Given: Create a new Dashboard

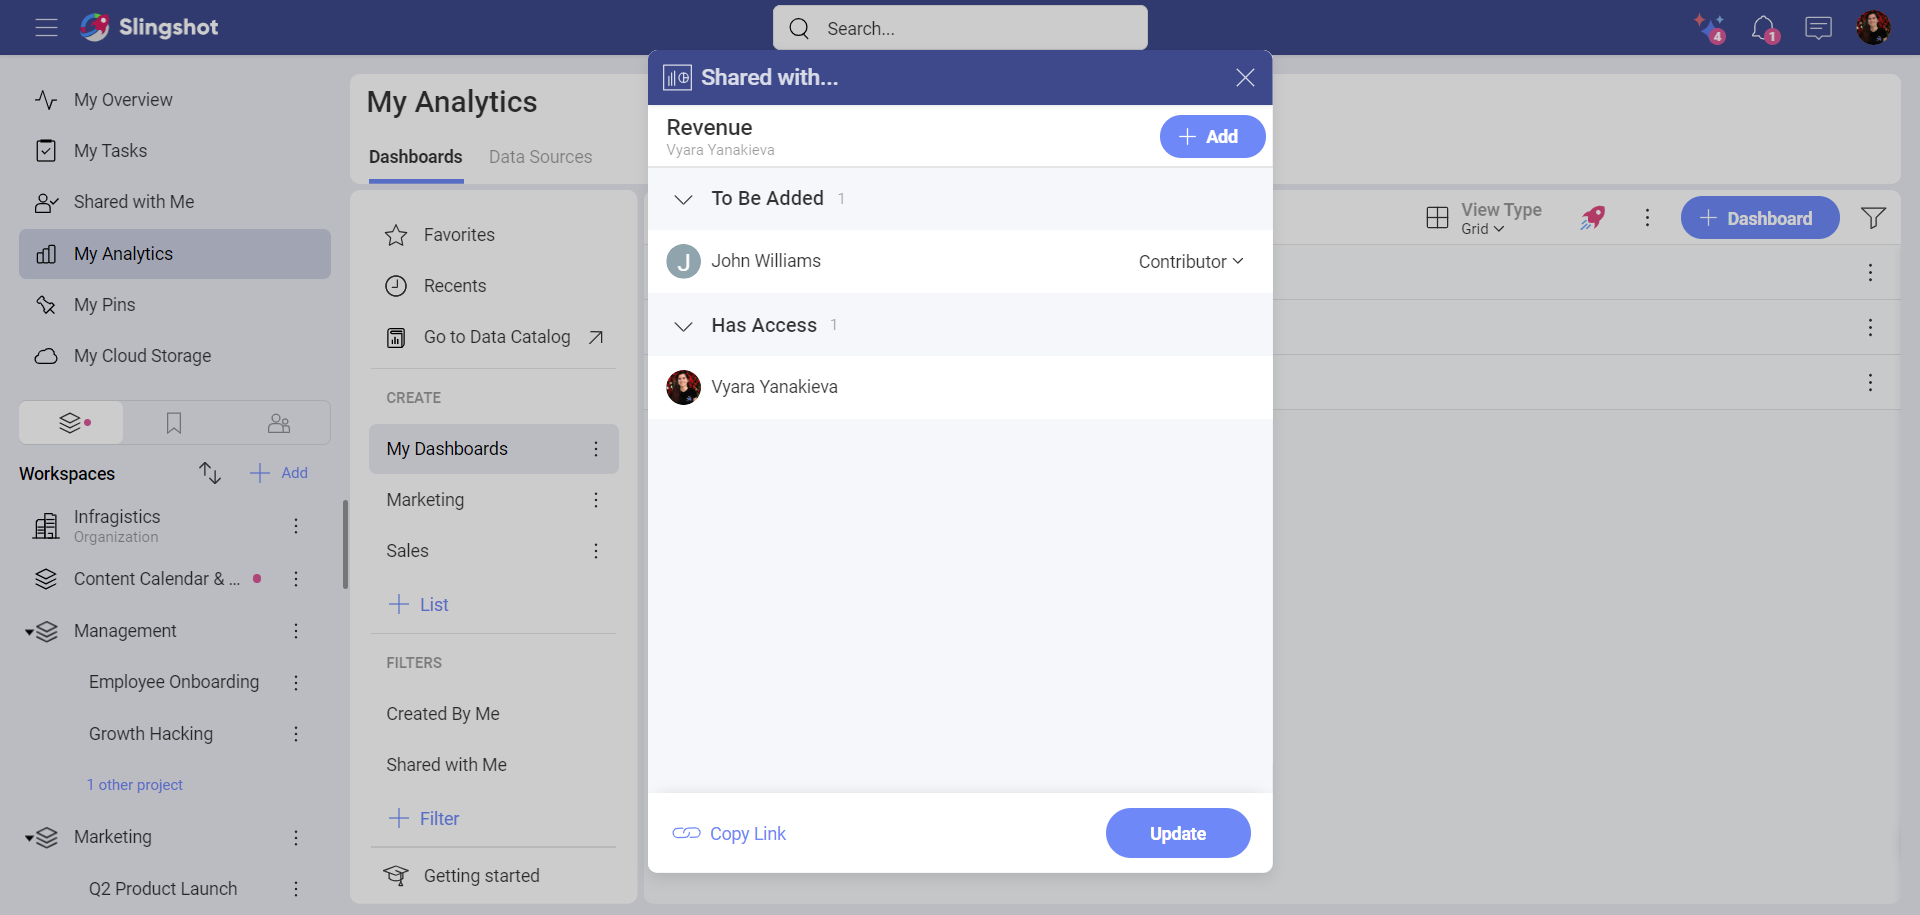Looking at the screenshot, I should click(1760, 218).
